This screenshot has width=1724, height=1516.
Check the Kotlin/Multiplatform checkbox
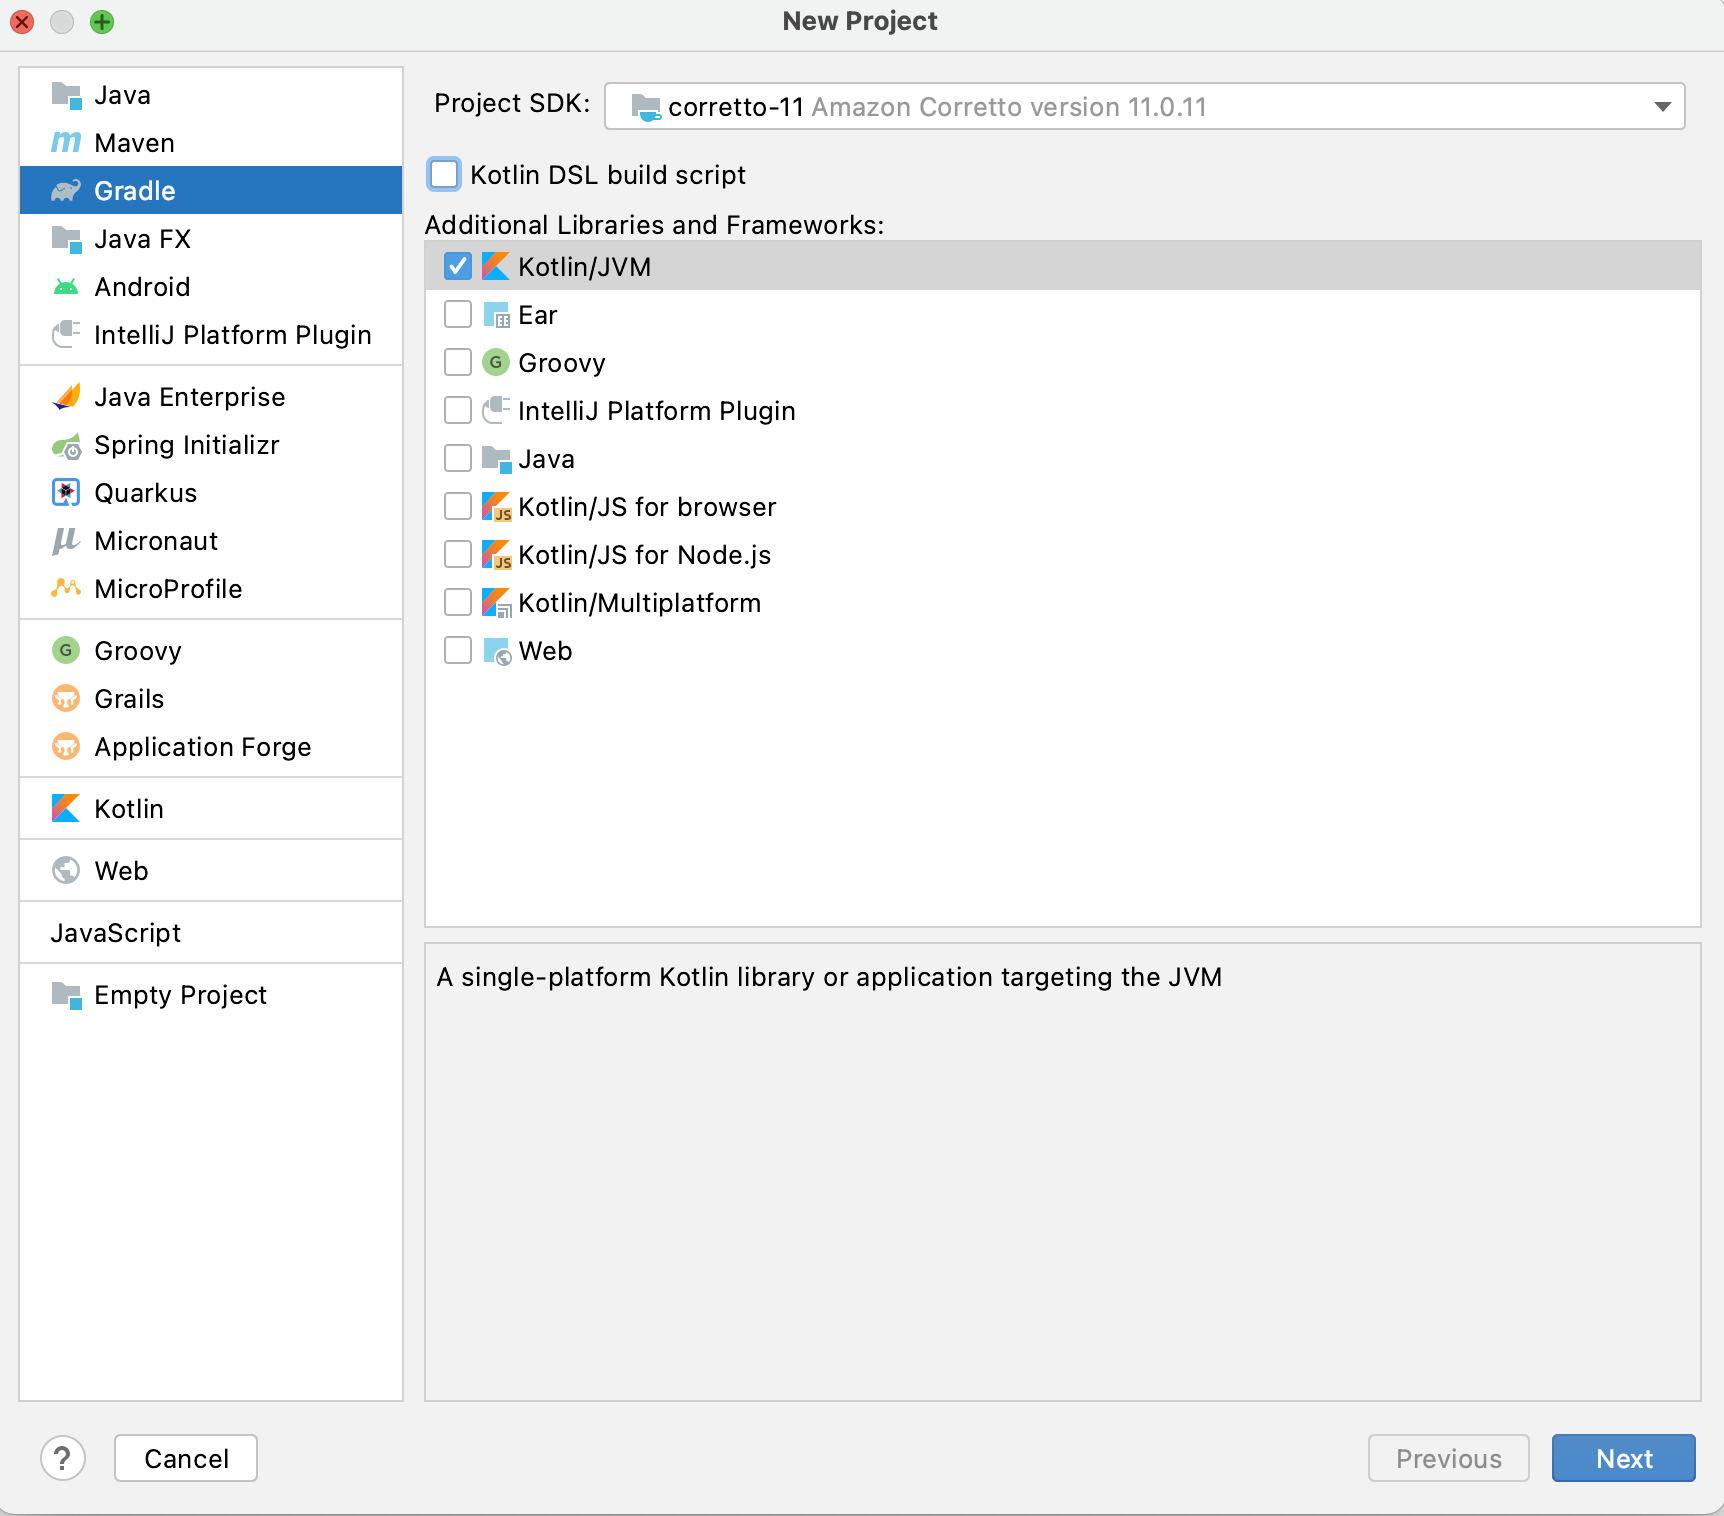click(x=458, y=602)
